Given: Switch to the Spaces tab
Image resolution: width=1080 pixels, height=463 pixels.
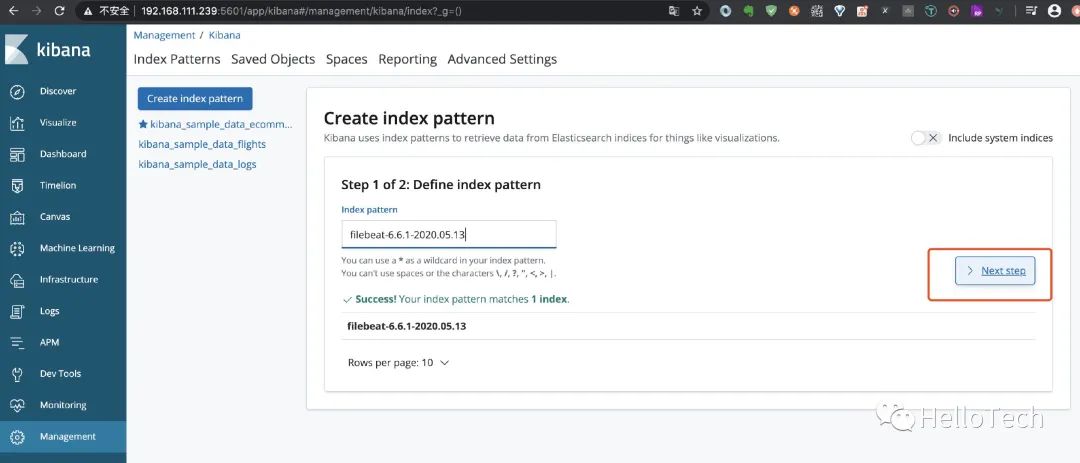Looking at the screenshot, I should point(347,59).
